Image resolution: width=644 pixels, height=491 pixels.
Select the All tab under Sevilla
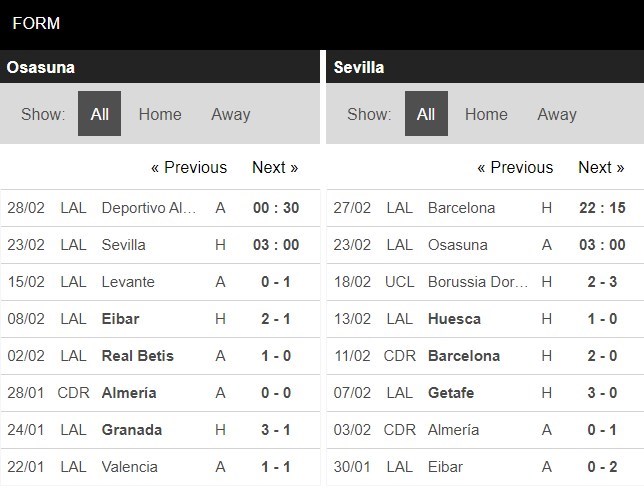pyautogui.click(x=426, y=114)
